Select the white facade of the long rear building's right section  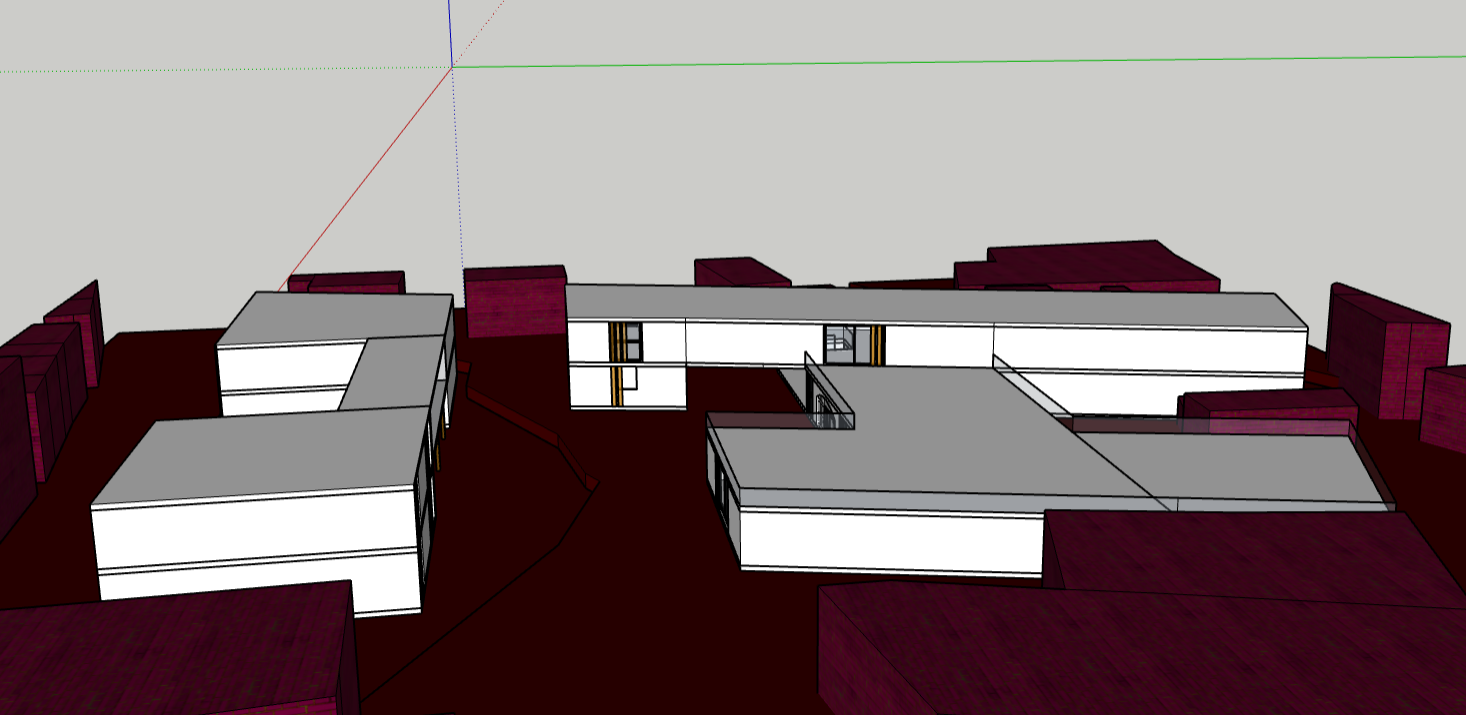tap(1150, 350)
